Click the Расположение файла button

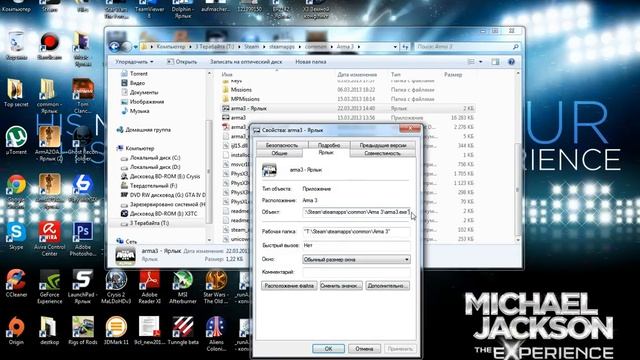click(x=289, y=286)
